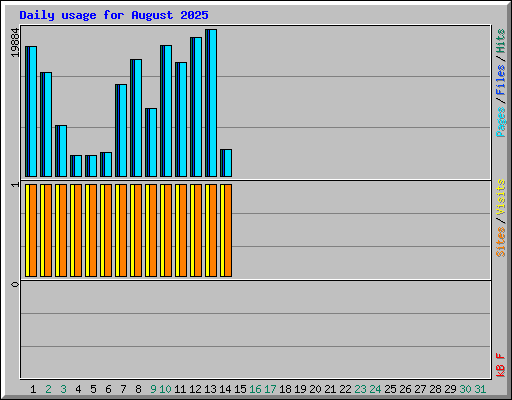Click day label 6 on x-axis
Screen dimensions: 512x400
click(108, 389)
